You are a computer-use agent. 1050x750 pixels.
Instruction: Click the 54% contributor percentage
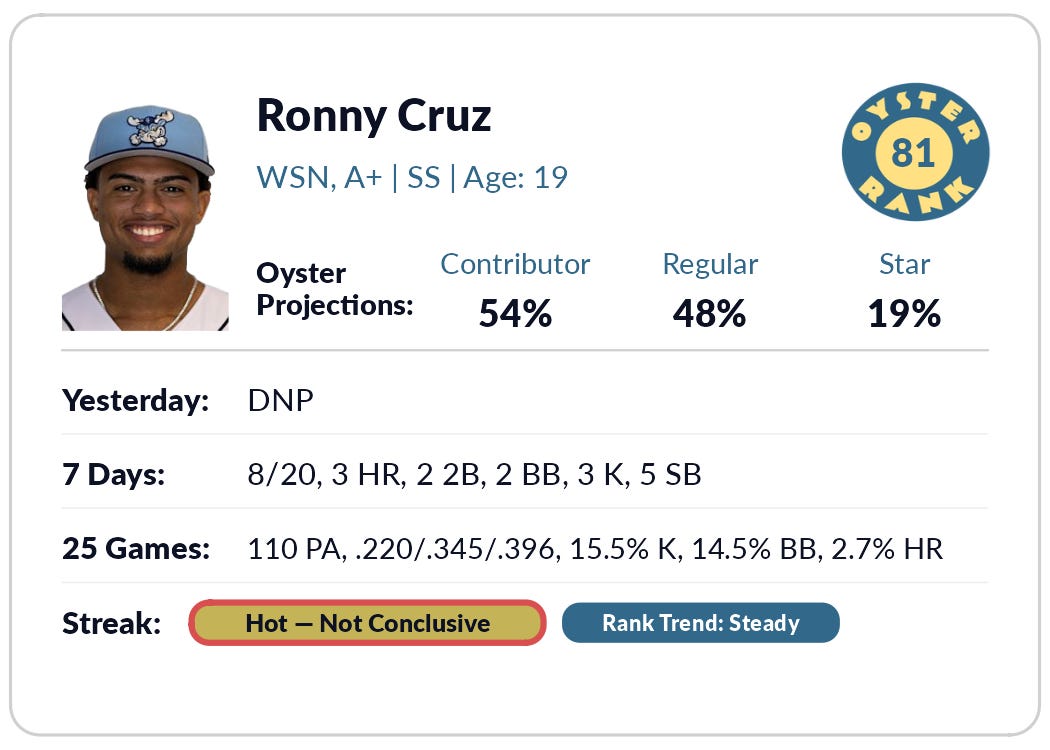pyautogui.click(x=515, y=313)
